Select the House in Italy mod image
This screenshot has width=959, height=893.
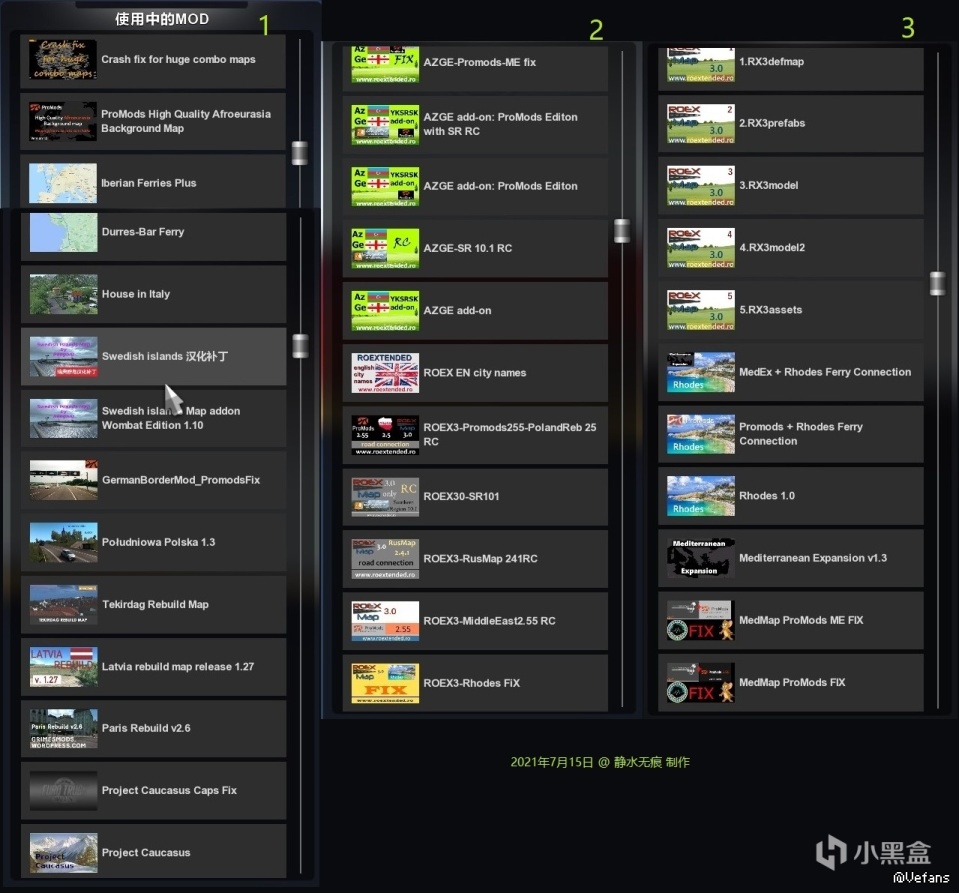(x=64, y=294)
